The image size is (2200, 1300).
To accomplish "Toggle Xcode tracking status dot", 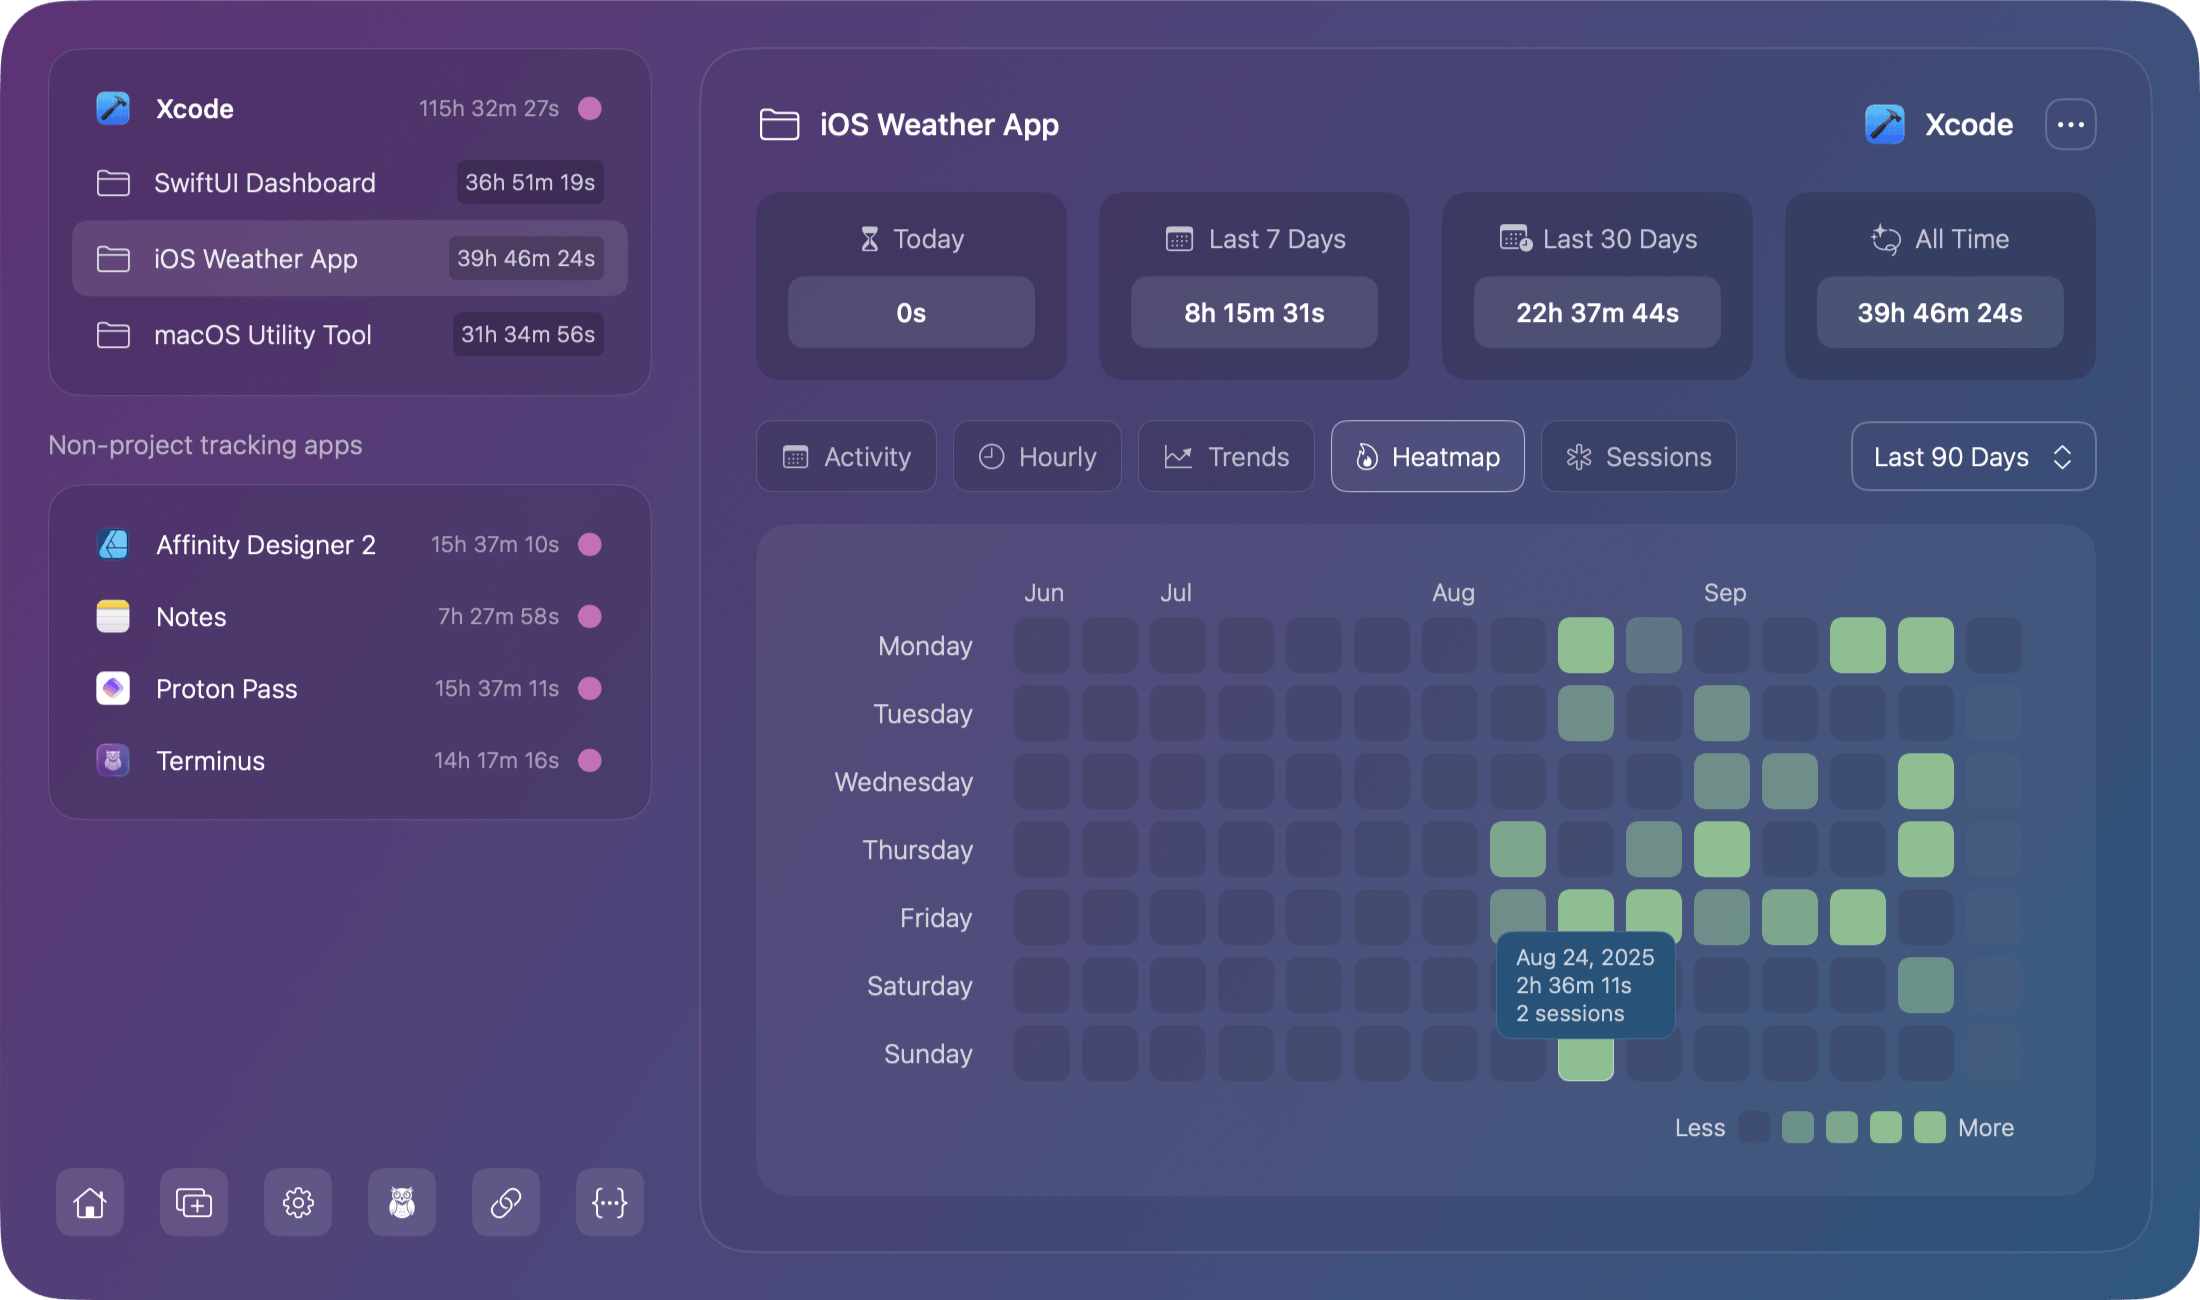I will 590,108.
